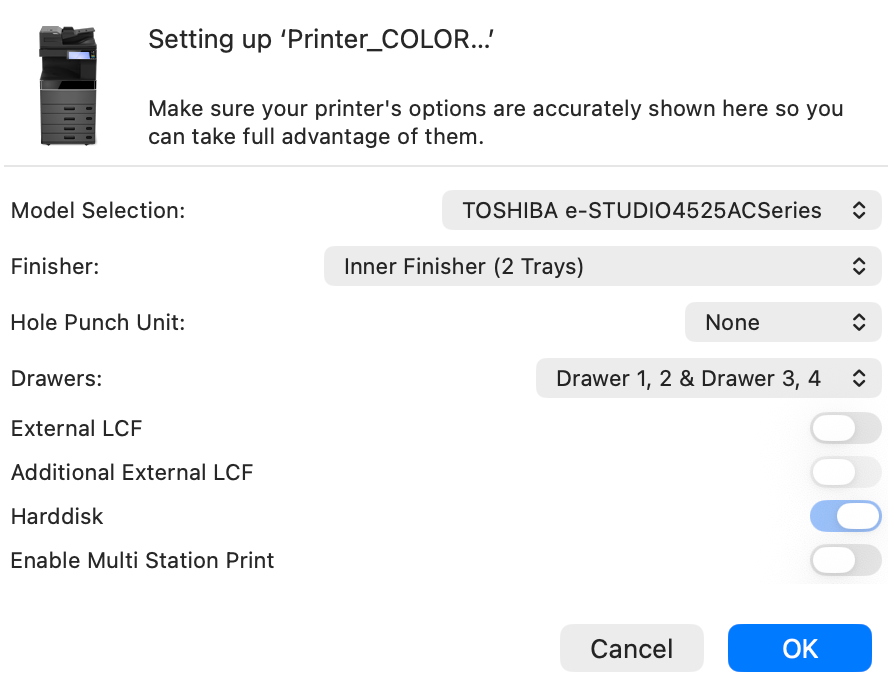Viewport: 891px width, 686px height.
Task: Click the 'Hole Punch Unit:' label
Action: coord(98,323)
